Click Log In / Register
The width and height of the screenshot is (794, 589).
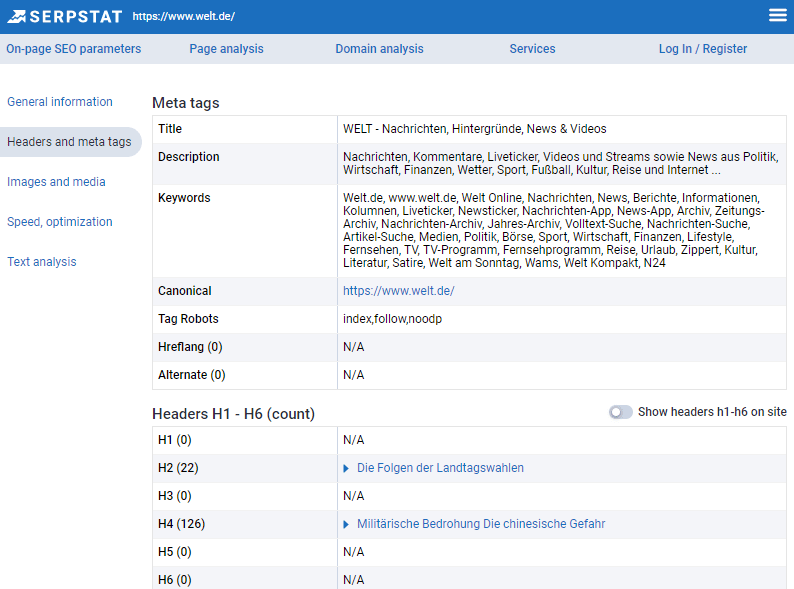[702, 49]
